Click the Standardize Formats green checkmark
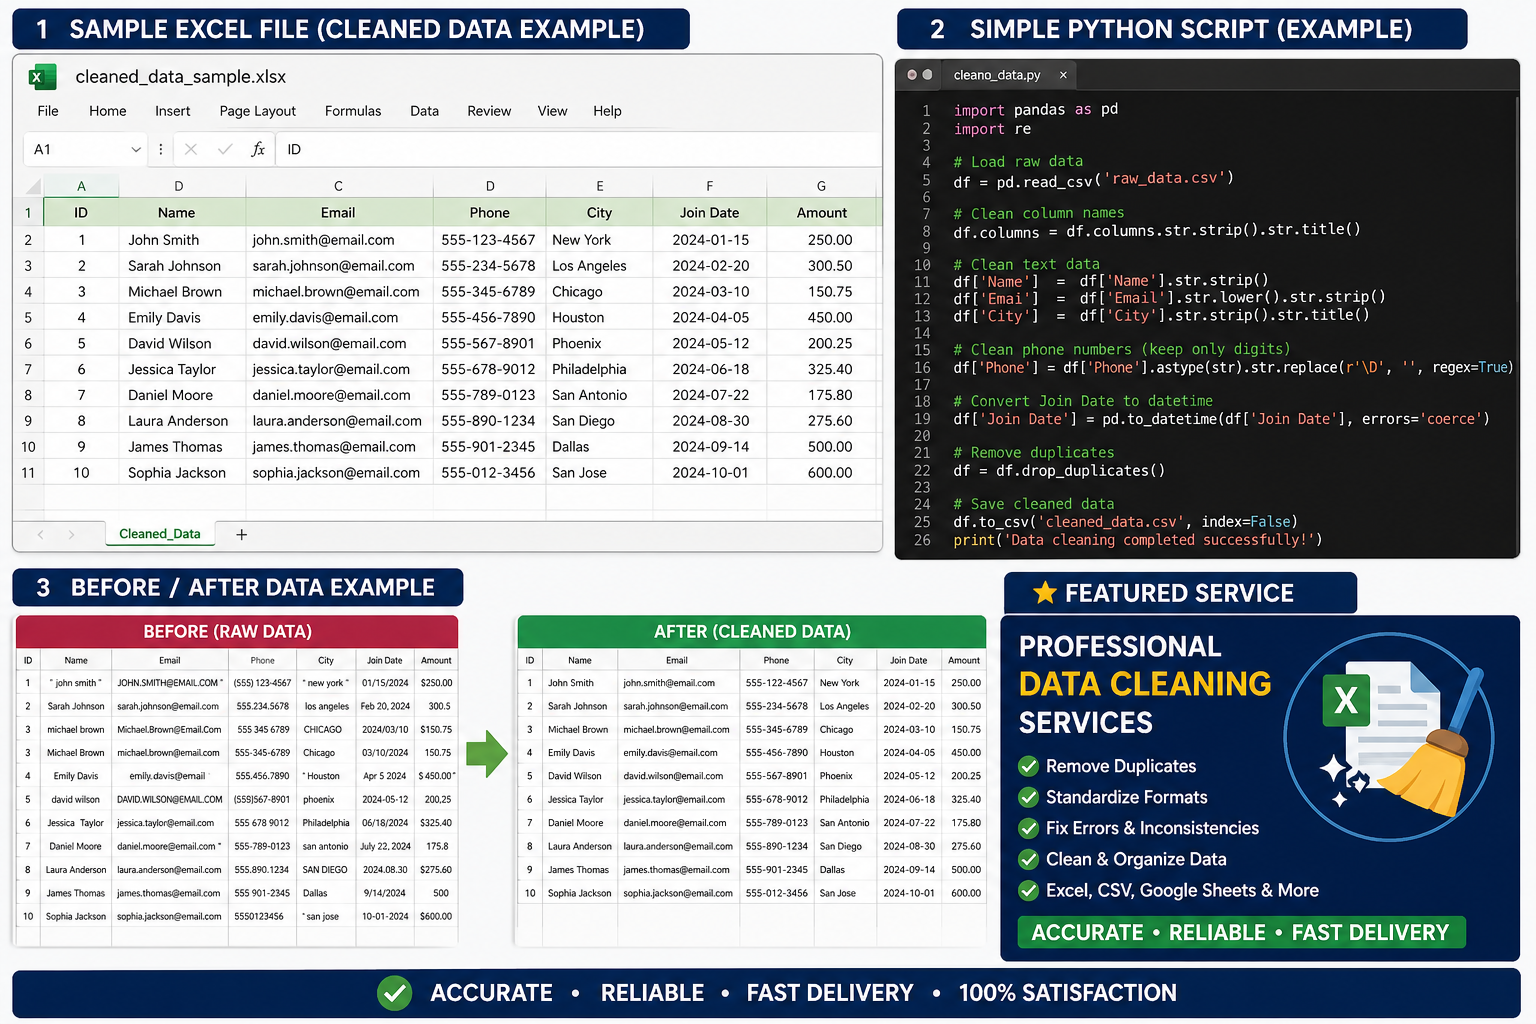1536x1024 pixels. point(1028,798)
